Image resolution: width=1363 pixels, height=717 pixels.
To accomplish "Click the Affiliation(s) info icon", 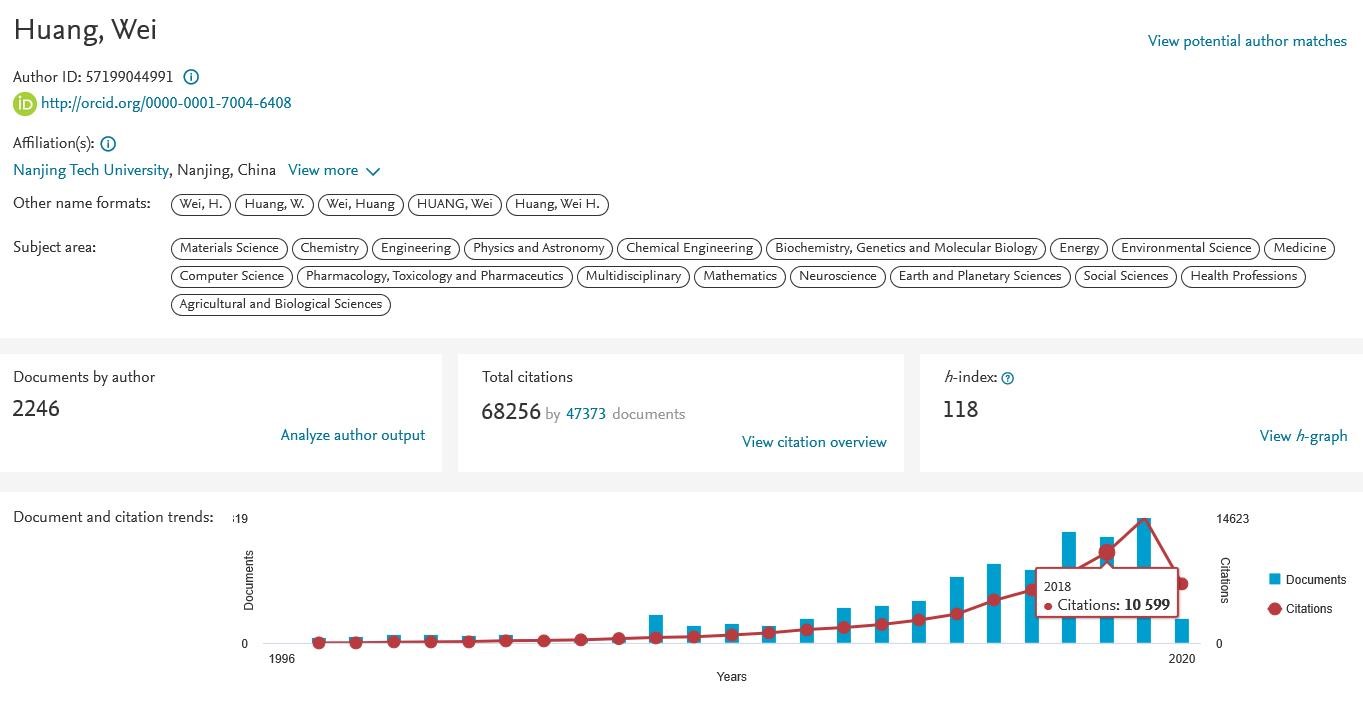I will pyautogui.click(x=108, y=144).
